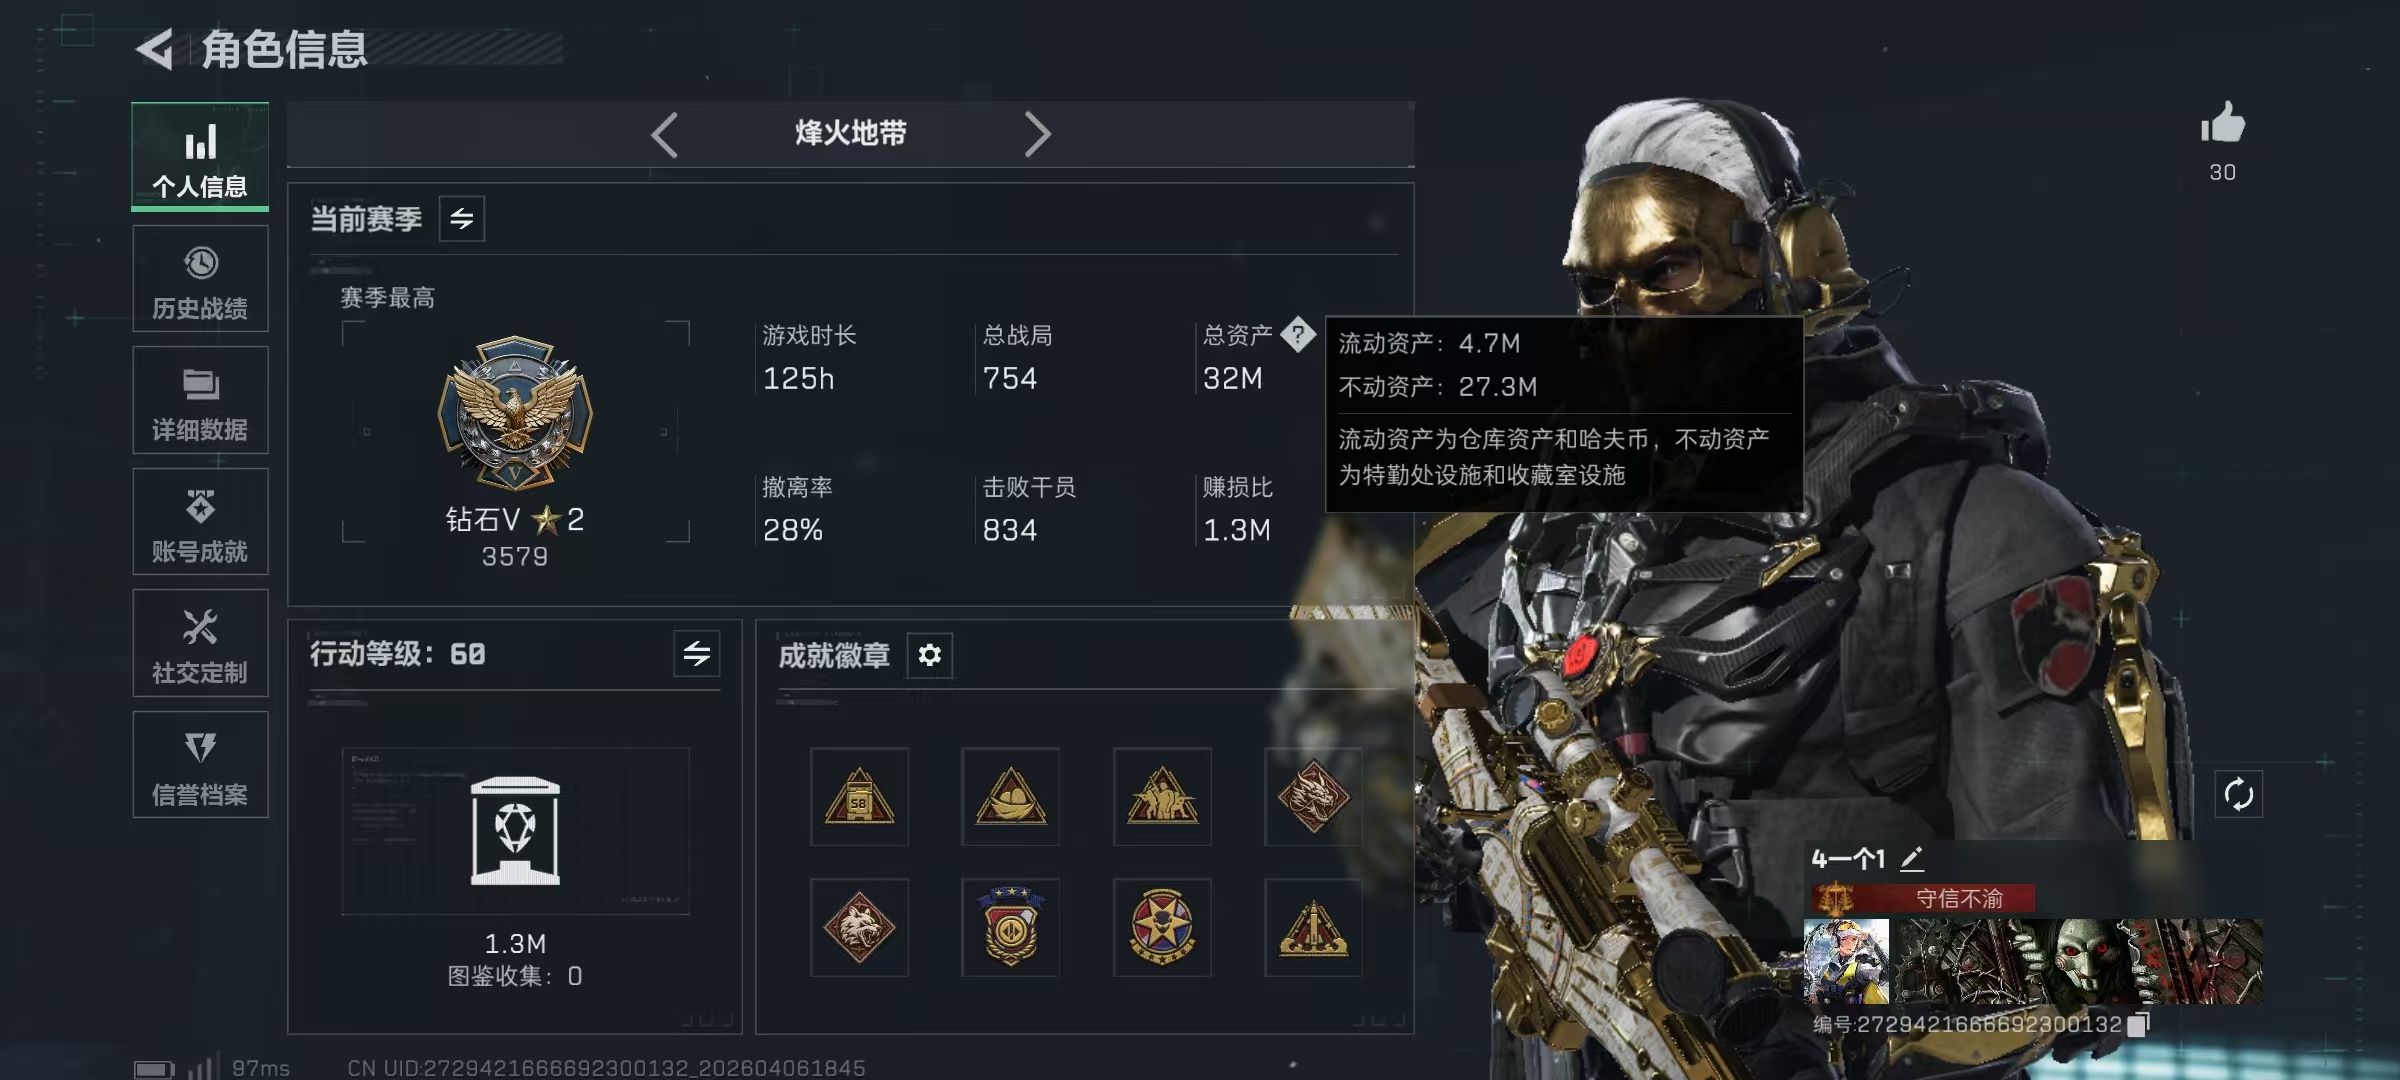Edit the nickname 4一个1 with the pencil icon
Image resolution: width=2400 pixels, height=1080 pixels.
pyautogui.click(x=1912, y=858)
